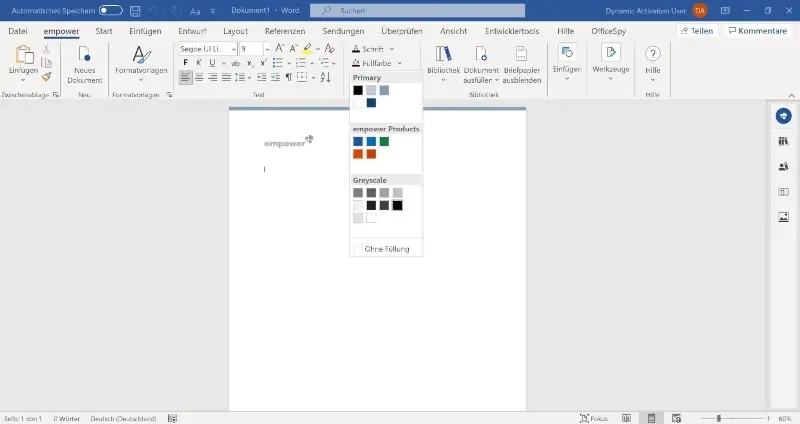Click the format painter brush icon
This screenshot has width=800, height=424.
(x=46, y=76)
